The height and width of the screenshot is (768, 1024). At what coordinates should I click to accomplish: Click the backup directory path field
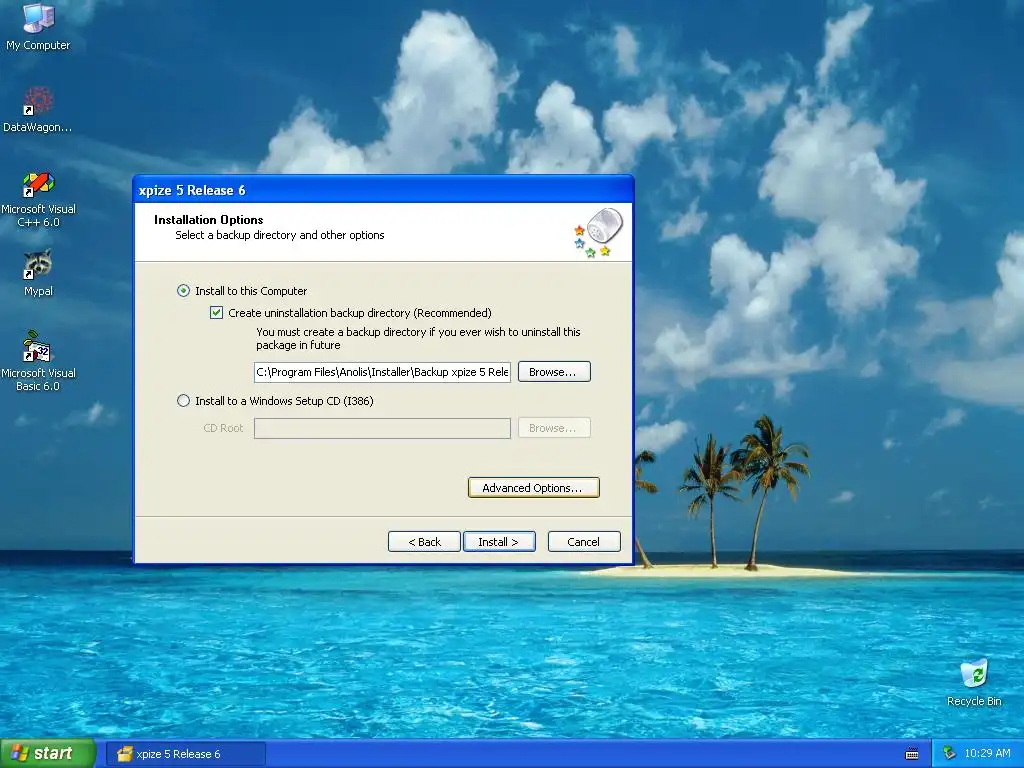tap(382, 372)
